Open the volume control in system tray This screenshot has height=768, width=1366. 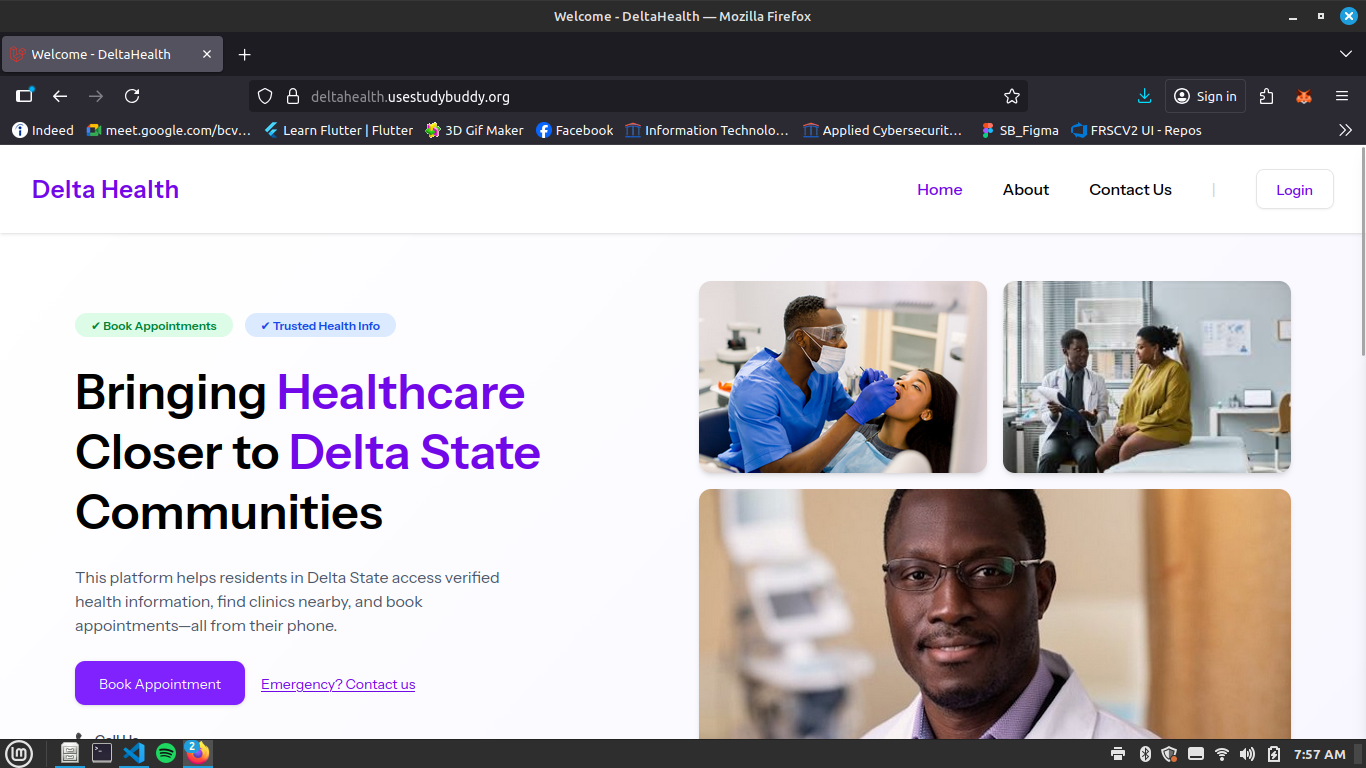click(x=1247, y=754)
